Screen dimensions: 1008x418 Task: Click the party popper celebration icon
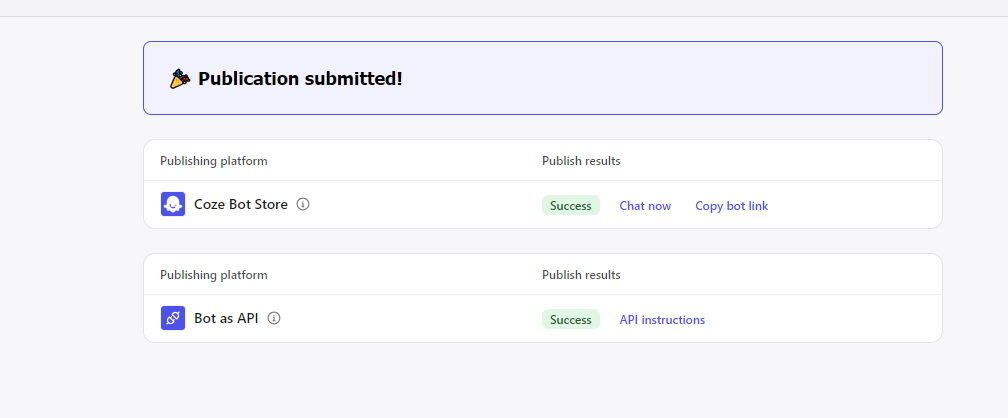(x=180, y=79)
